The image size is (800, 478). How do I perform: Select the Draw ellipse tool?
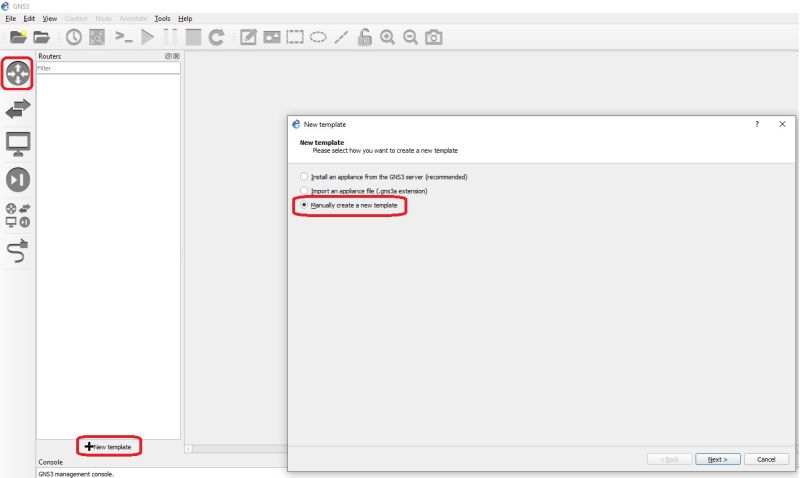click(318, 37)
